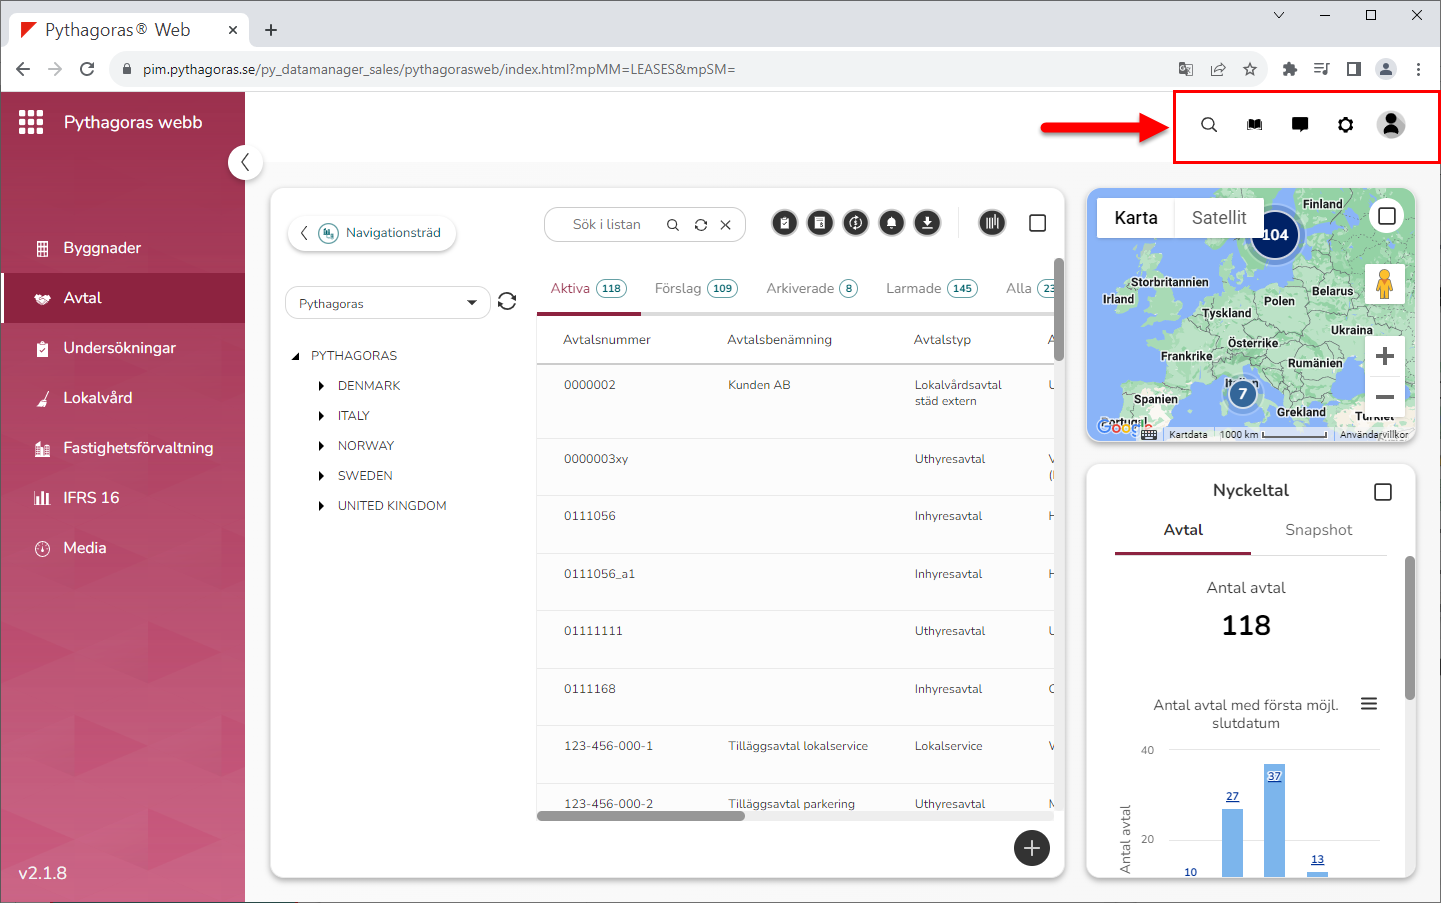Switch to the Arkiverade tab
The image size is (1441, 903).
click(800, 288)
